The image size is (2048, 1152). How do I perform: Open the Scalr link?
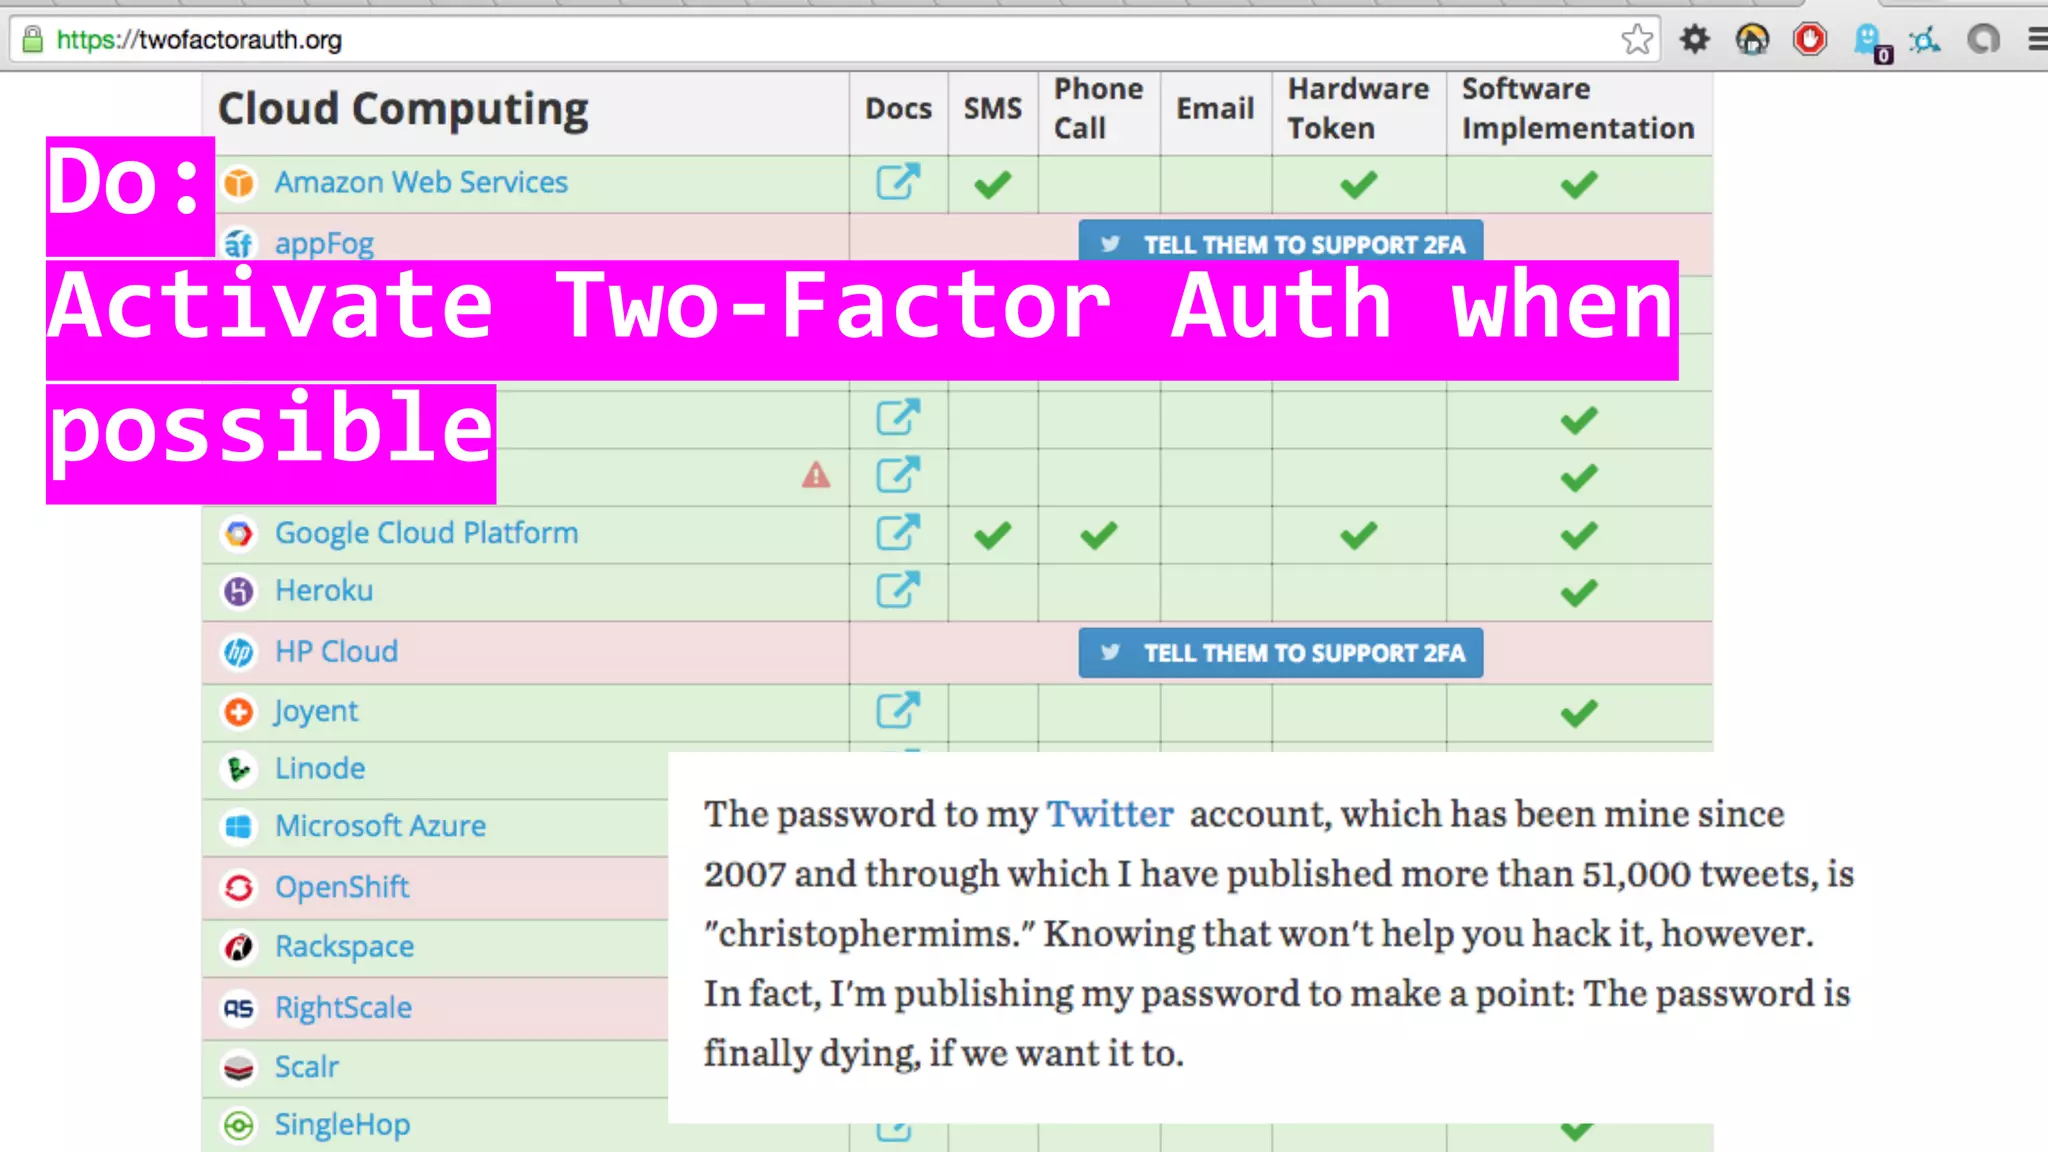[x=306, y=1067]
